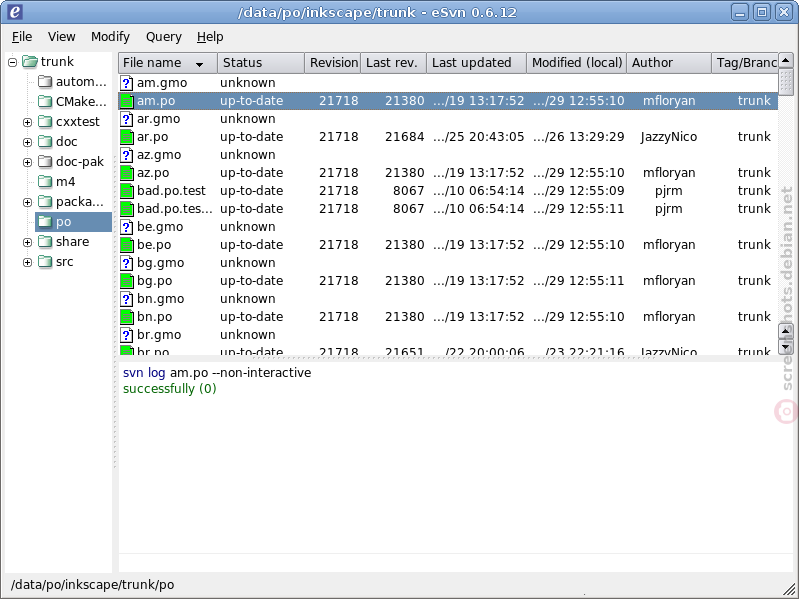Click the green file icon of am.po
Screen dimensions: 799x599
[x=126, y=101]
